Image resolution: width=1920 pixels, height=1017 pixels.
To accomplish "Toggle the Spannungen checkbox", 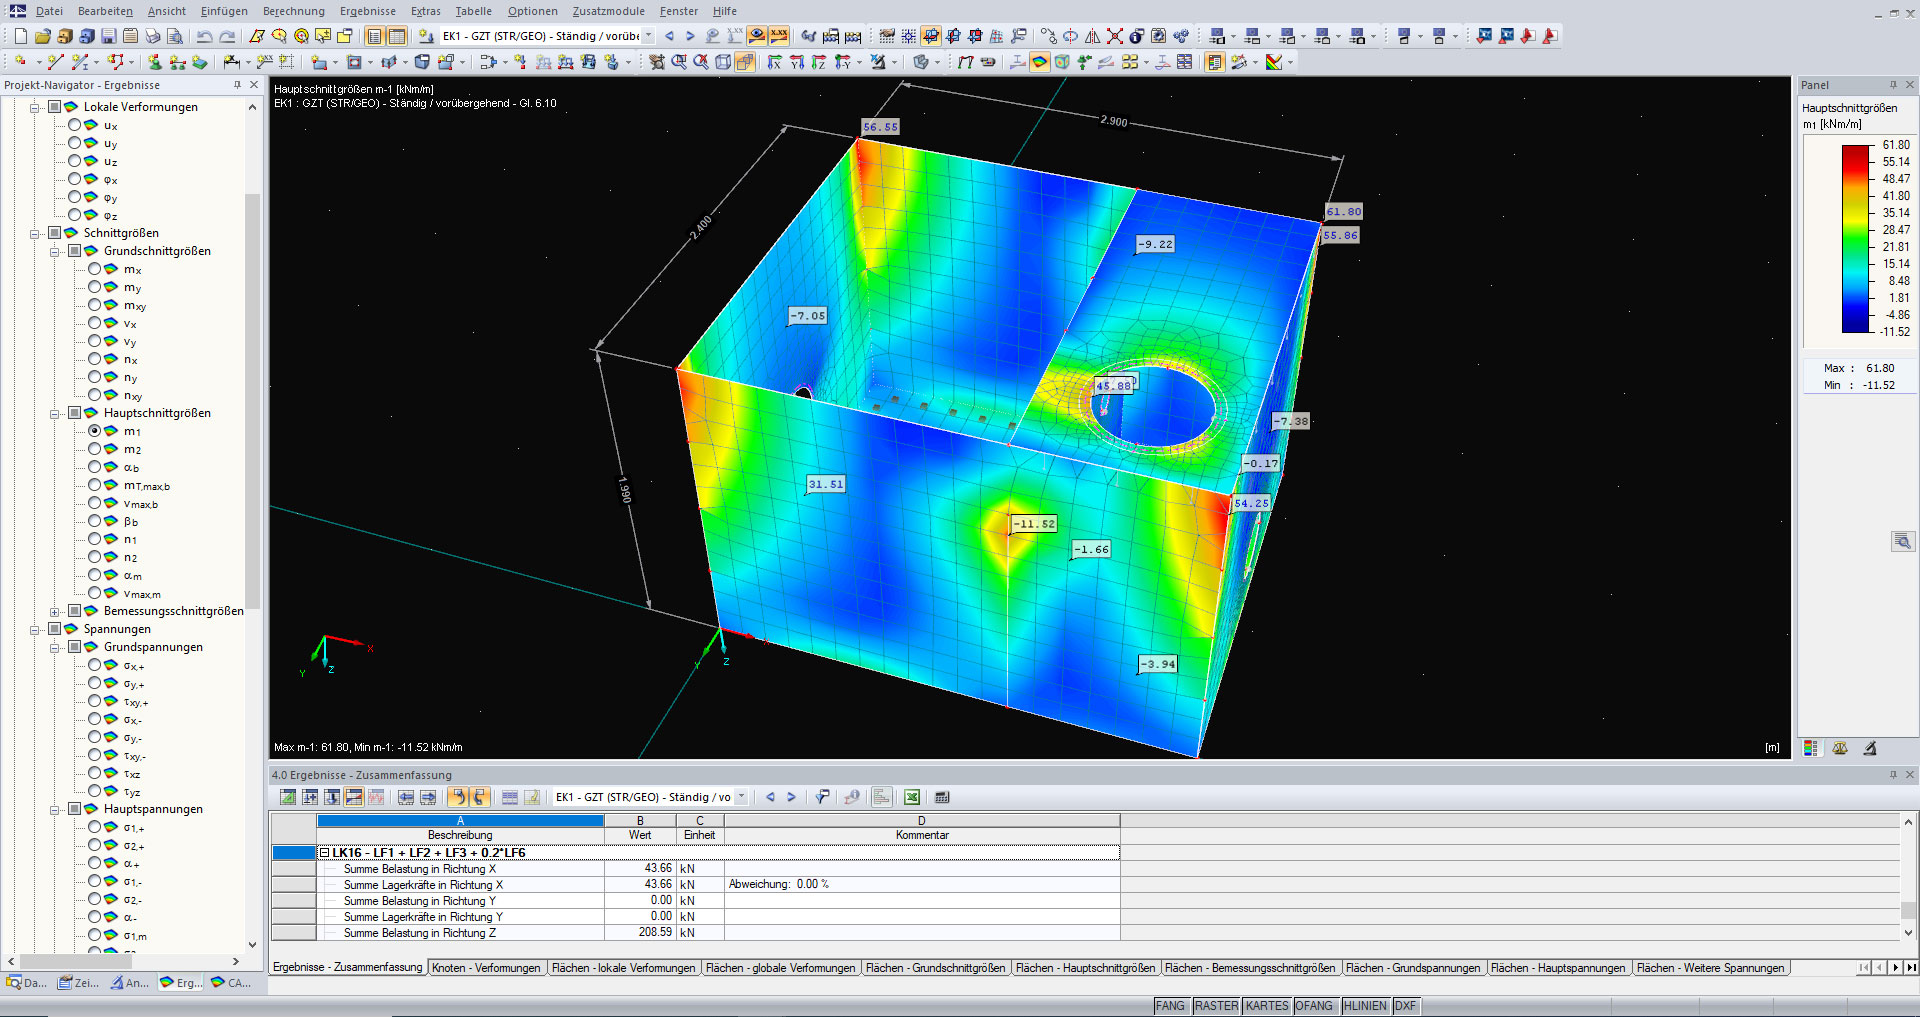I will pyautogui.click(x=55, y=629).
